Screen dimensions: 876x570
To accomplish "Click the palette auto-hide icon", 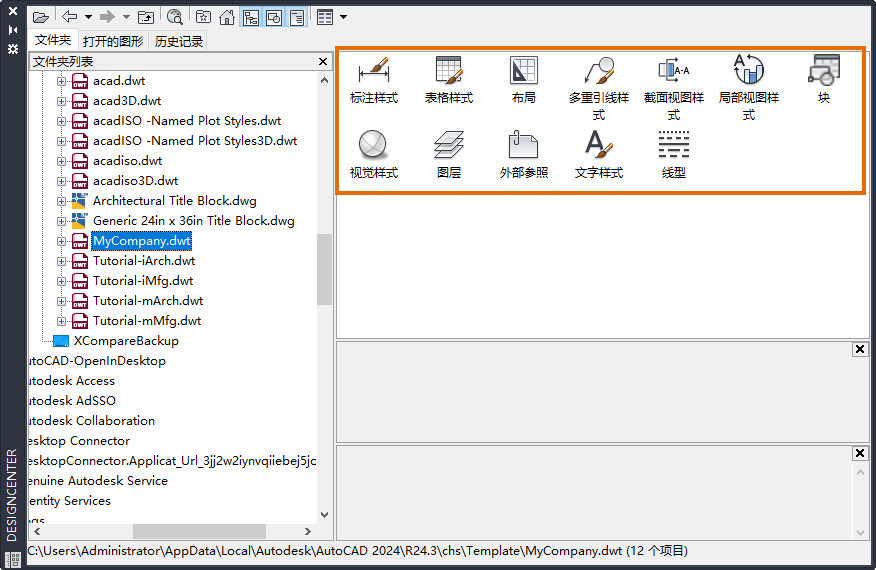I will point(13,30).
